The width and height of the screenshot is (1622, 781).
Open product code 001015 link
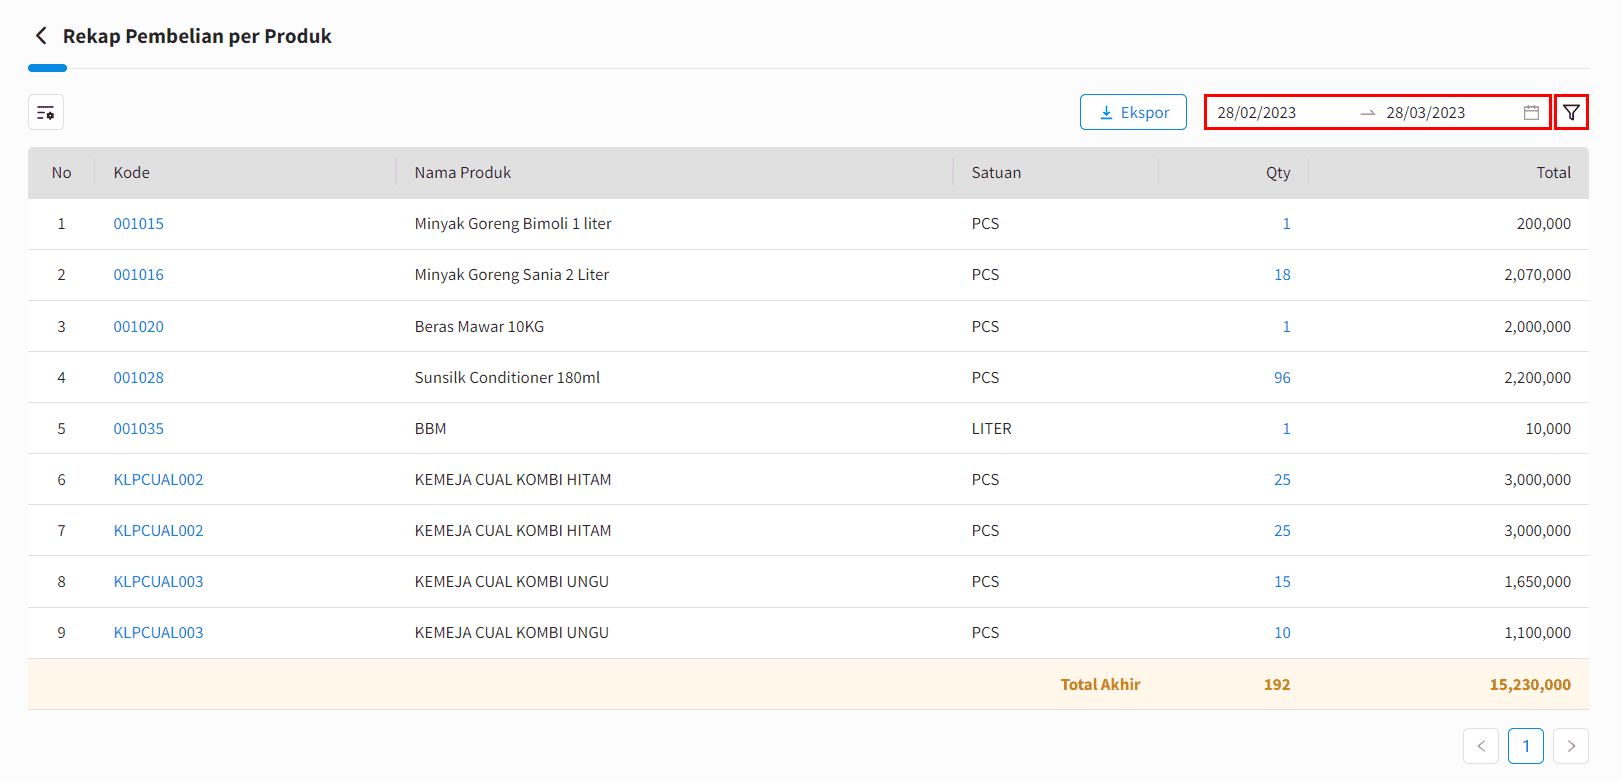coord(139,224)
